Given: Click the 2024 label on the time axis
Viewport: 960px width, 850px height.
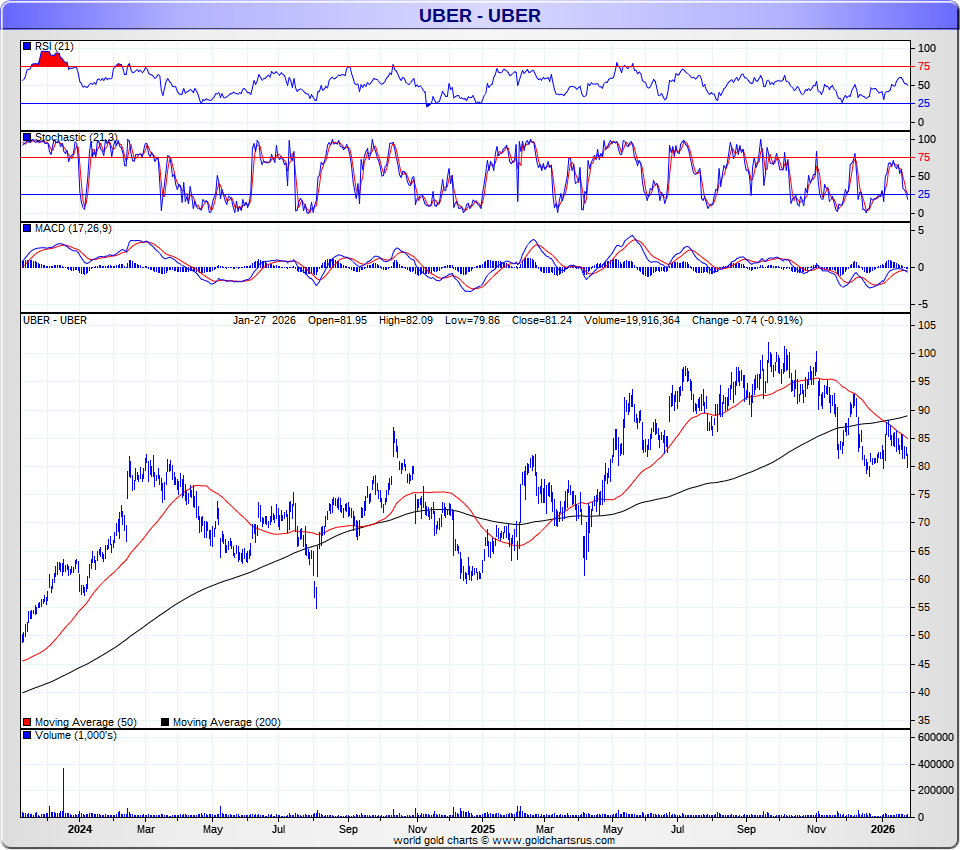Looking at the screenshot, I should click(79, 829).
